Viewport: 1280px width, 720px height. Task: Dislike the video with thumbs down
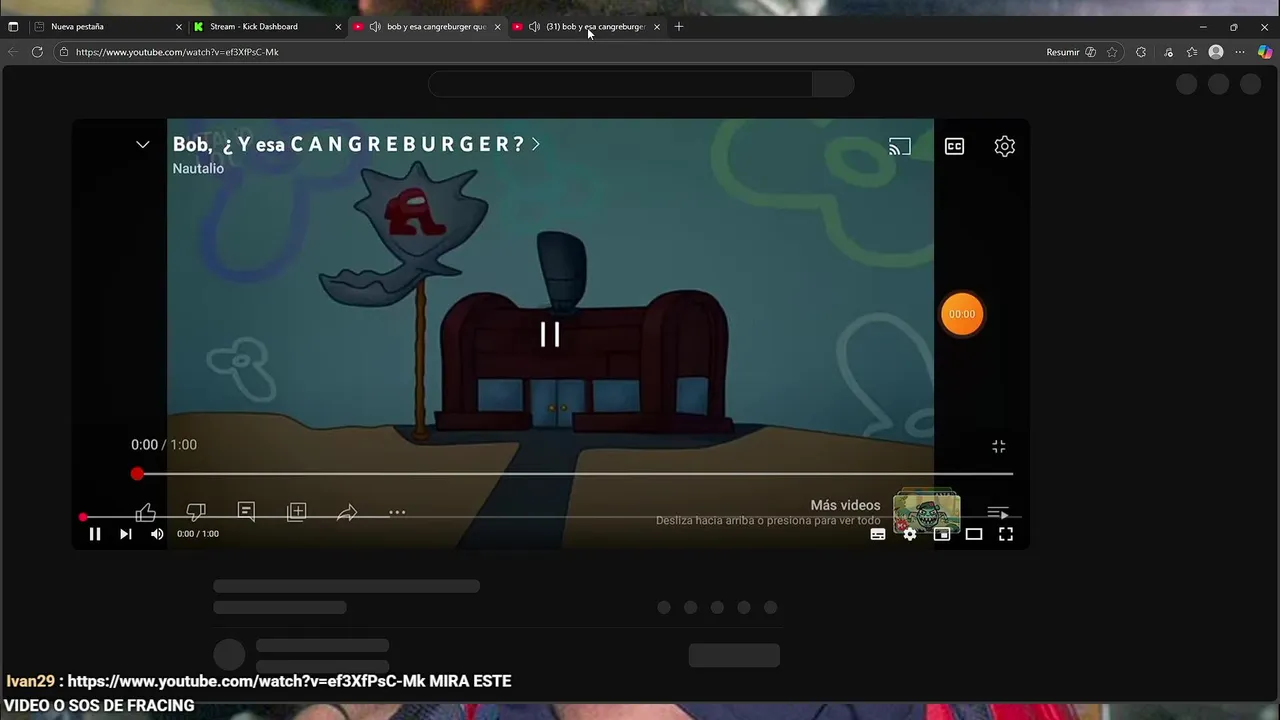[x=196, y=512]
